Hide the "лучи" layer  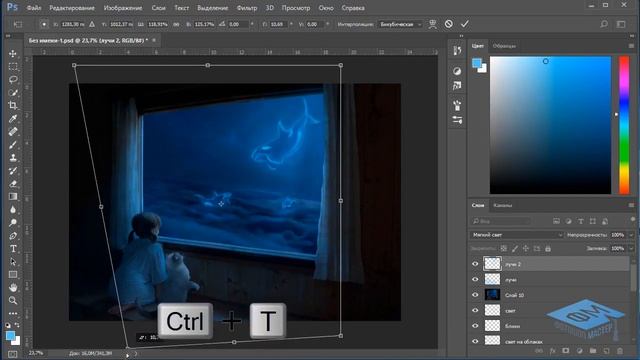475,280
